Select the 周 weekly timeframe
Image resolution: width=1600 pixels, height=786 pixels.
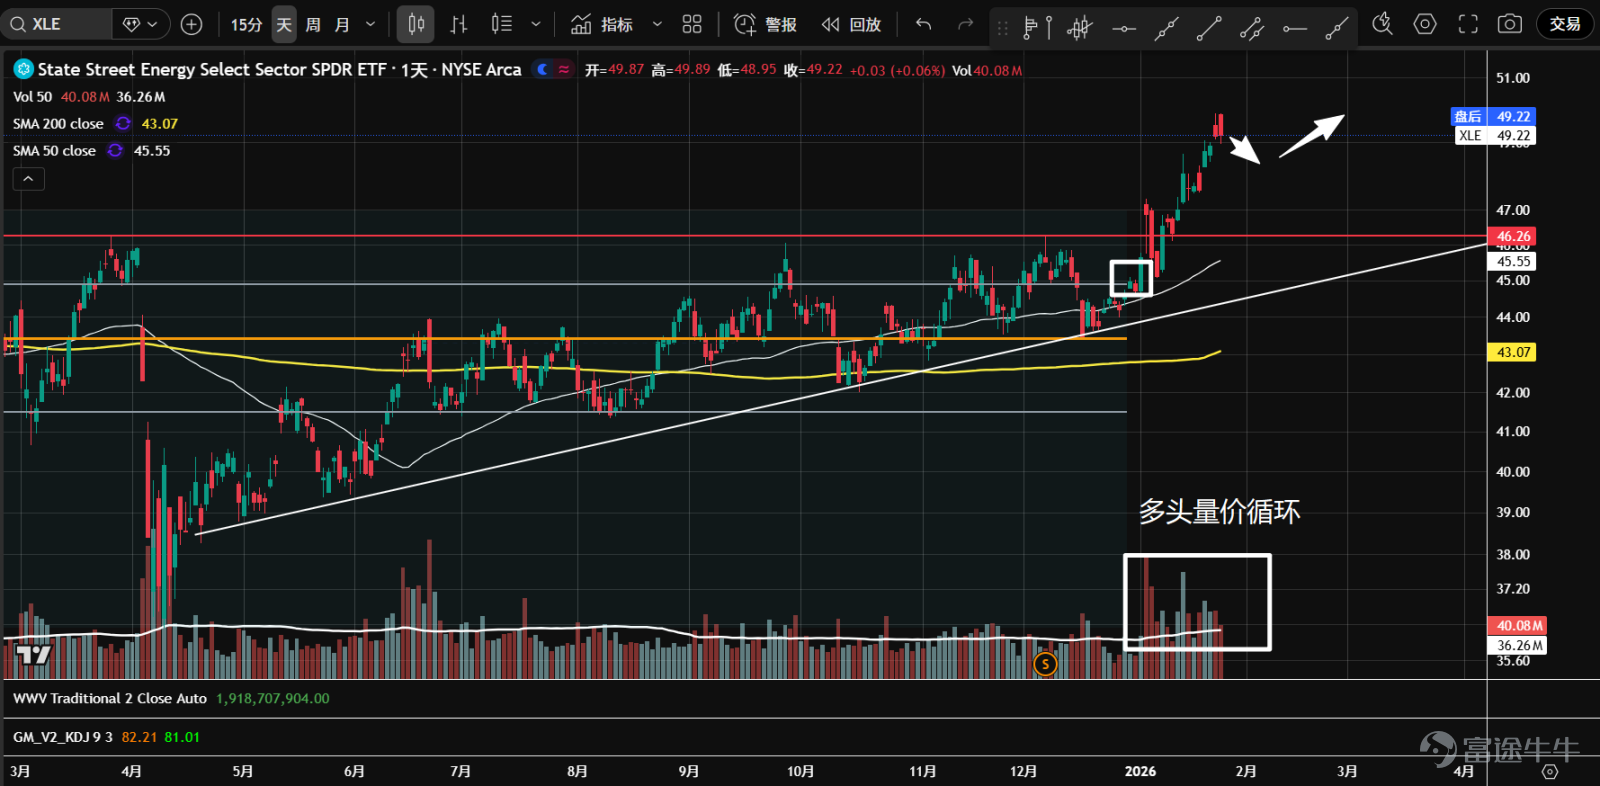click(313, 24)
